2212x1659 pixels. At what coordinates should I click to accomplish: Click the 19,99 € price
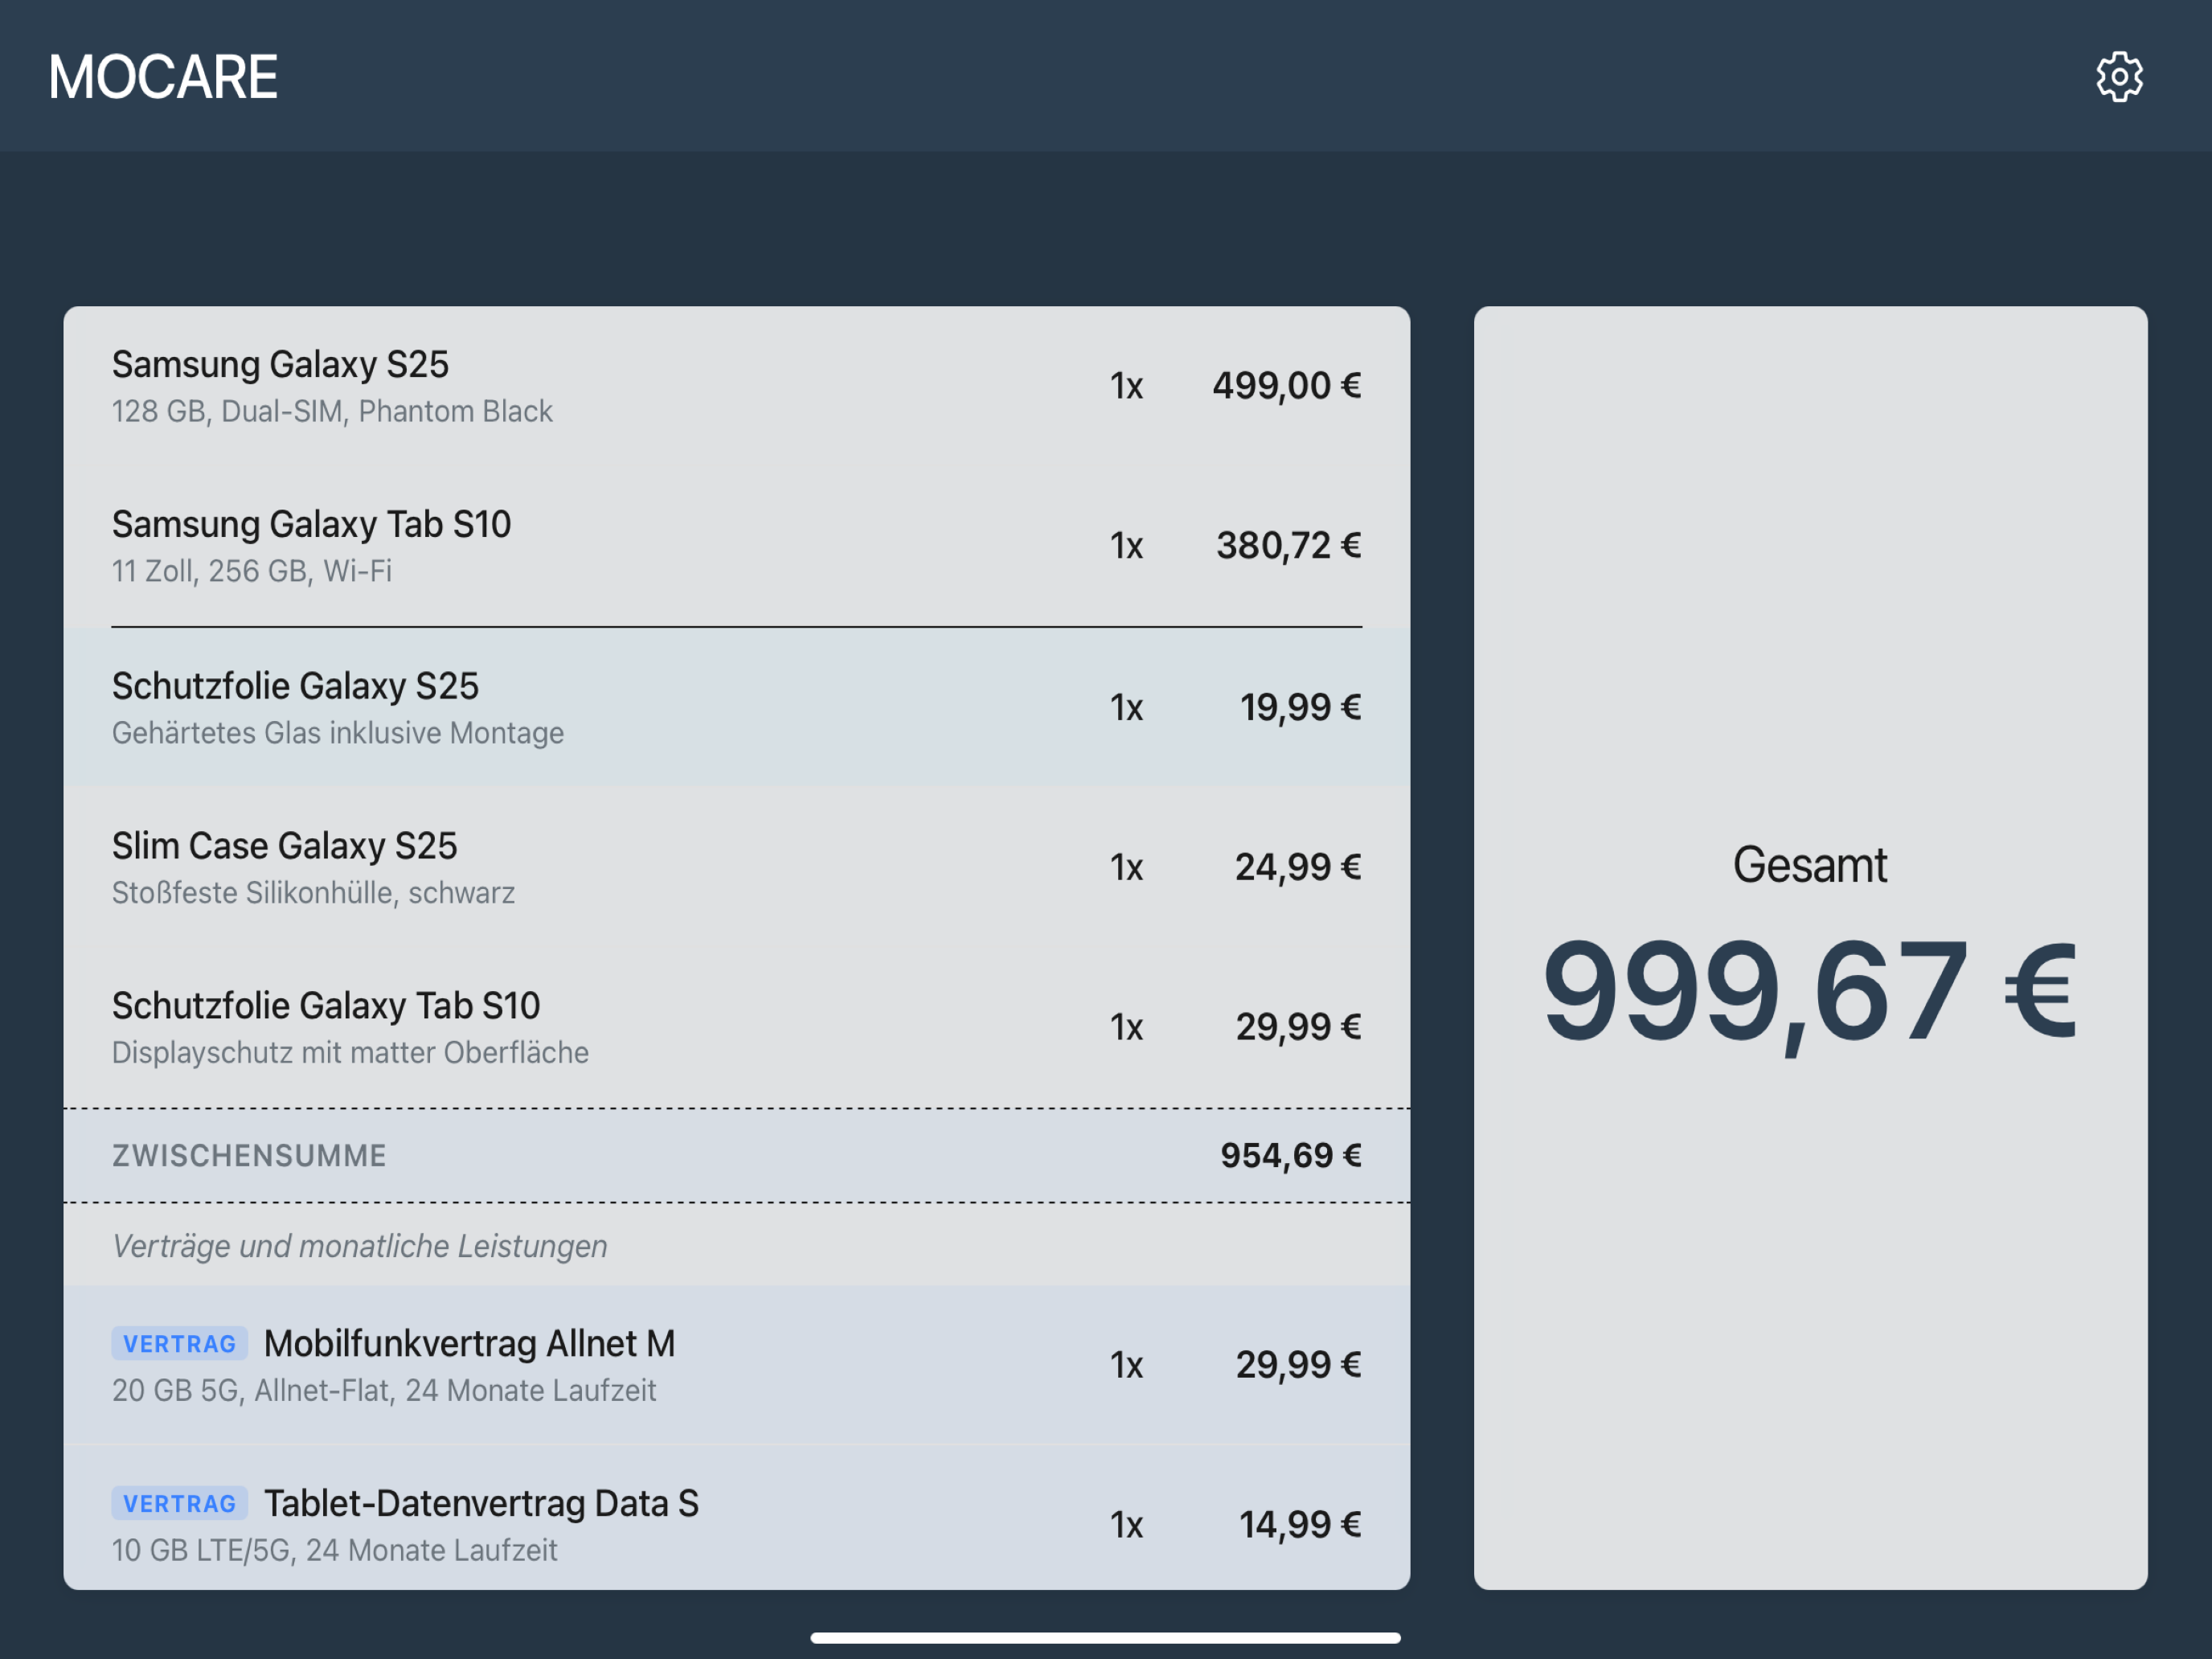[x=1300, y=708]
